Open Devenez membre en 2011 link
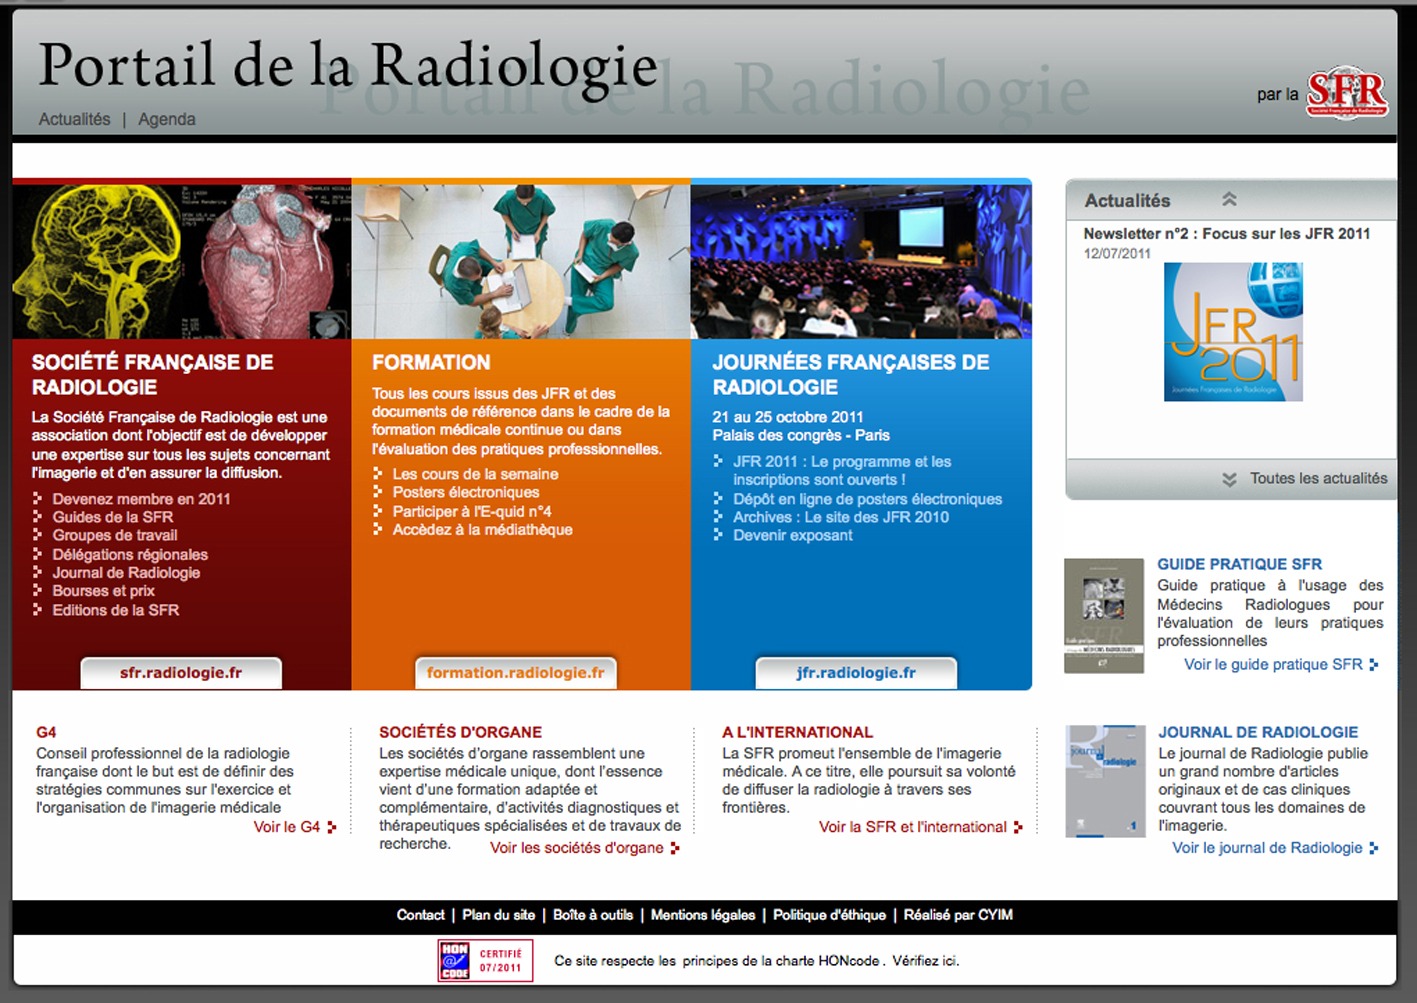This screenshot has height=1003, width=1417. pos(141,499)
